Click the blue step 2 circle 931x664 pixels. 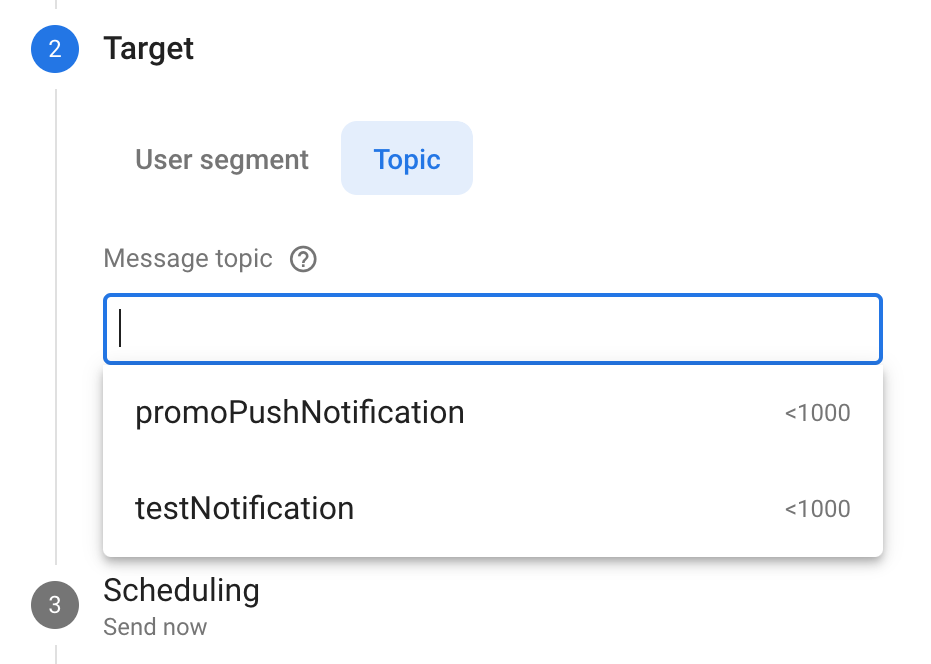coord(55,49)
